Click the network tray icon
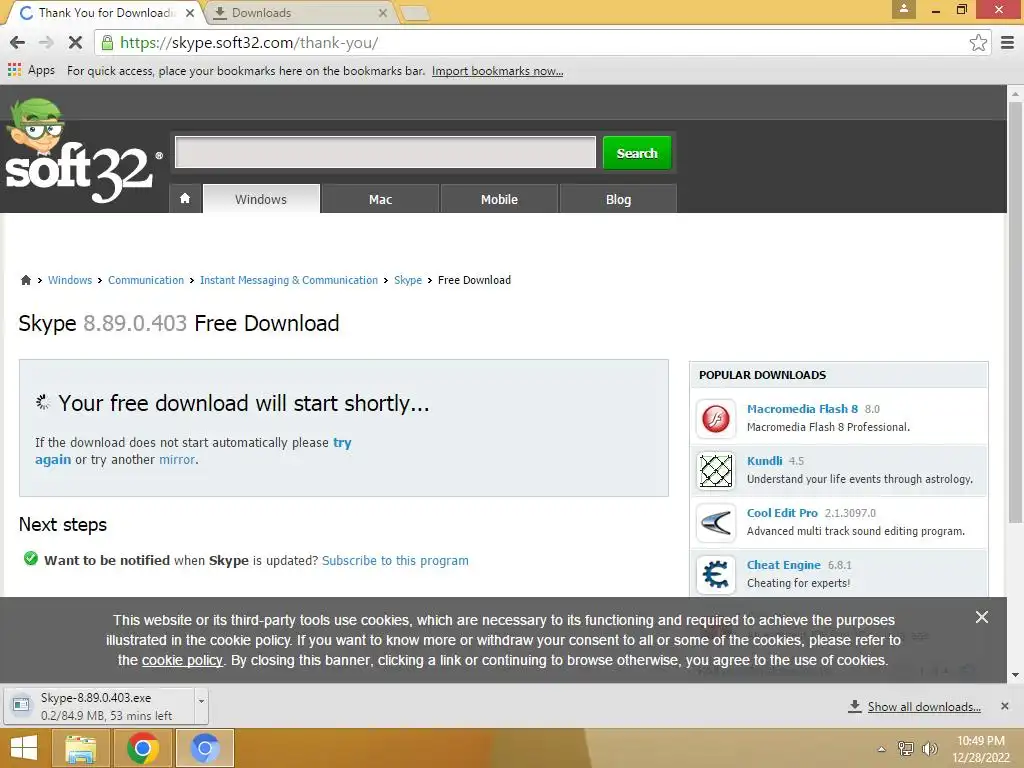 tap(905, 748)
